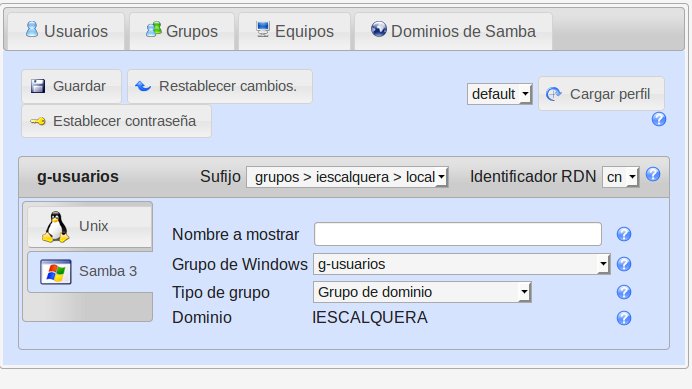This screenshot has height=389, width=692.
Task: Click Restablecer cambios button
Action: 220,86
